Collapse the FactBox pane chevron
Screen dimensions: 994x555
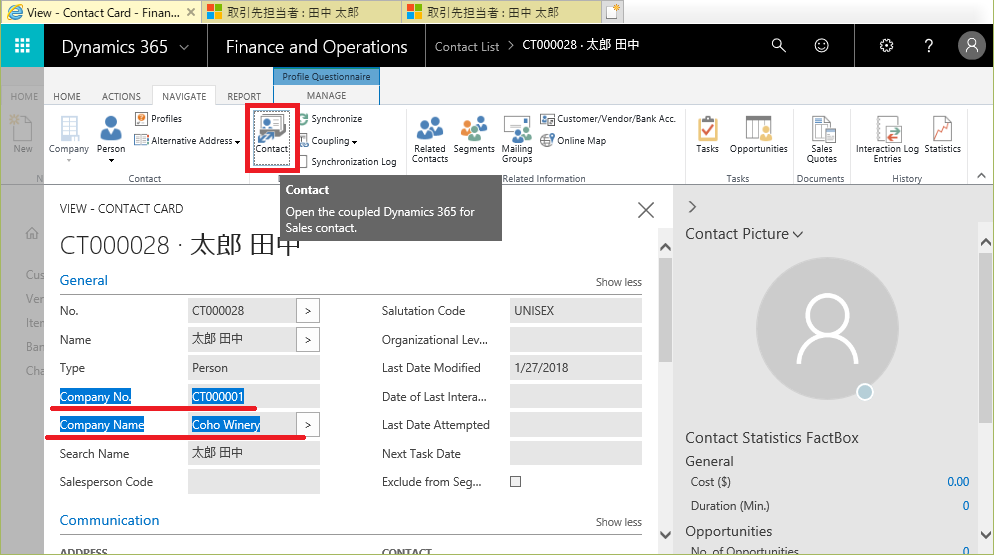pyautogui.click(x=692, y=207)
